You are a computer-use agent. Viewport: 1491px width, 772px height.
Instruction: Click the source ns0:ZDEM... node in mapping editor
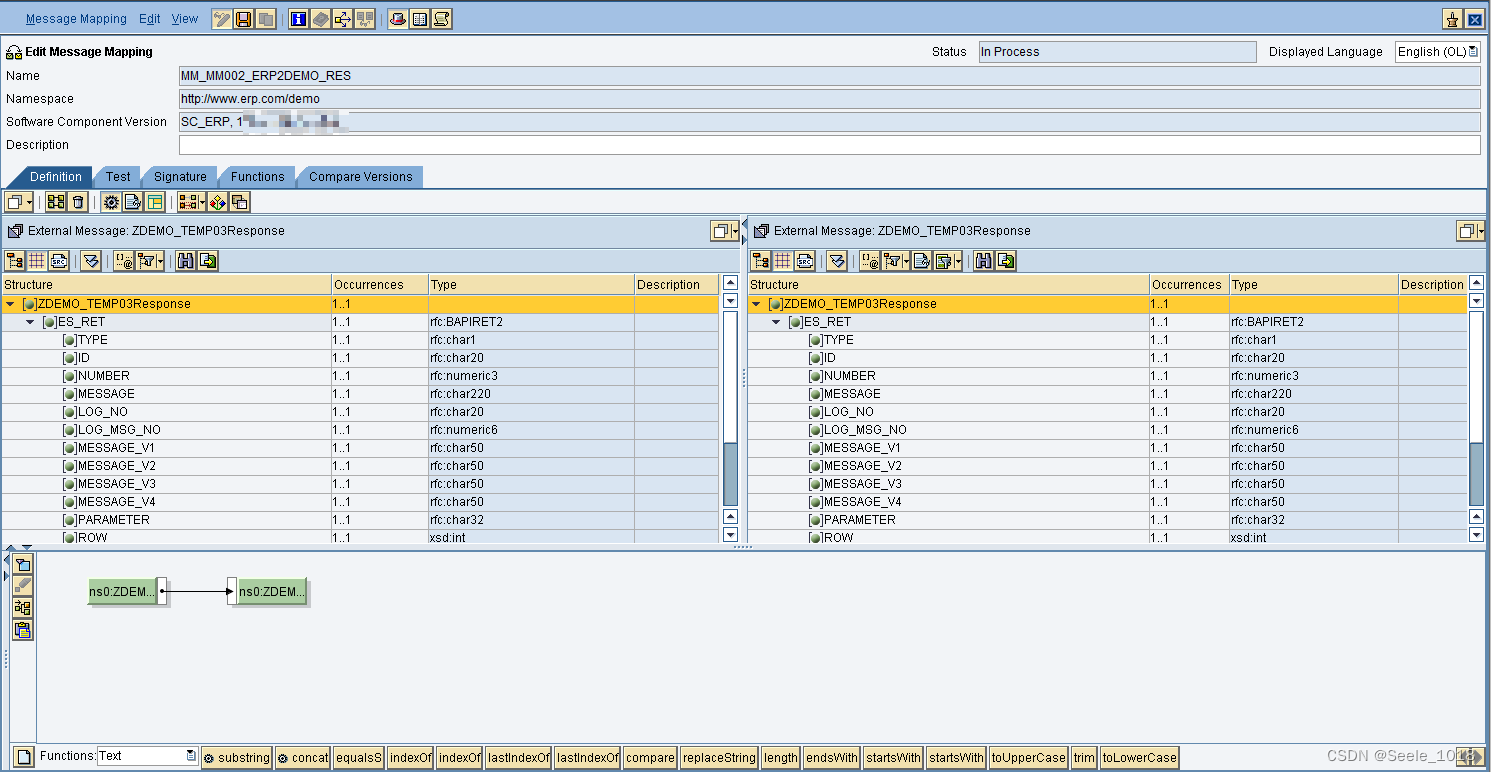click(123, 592)
